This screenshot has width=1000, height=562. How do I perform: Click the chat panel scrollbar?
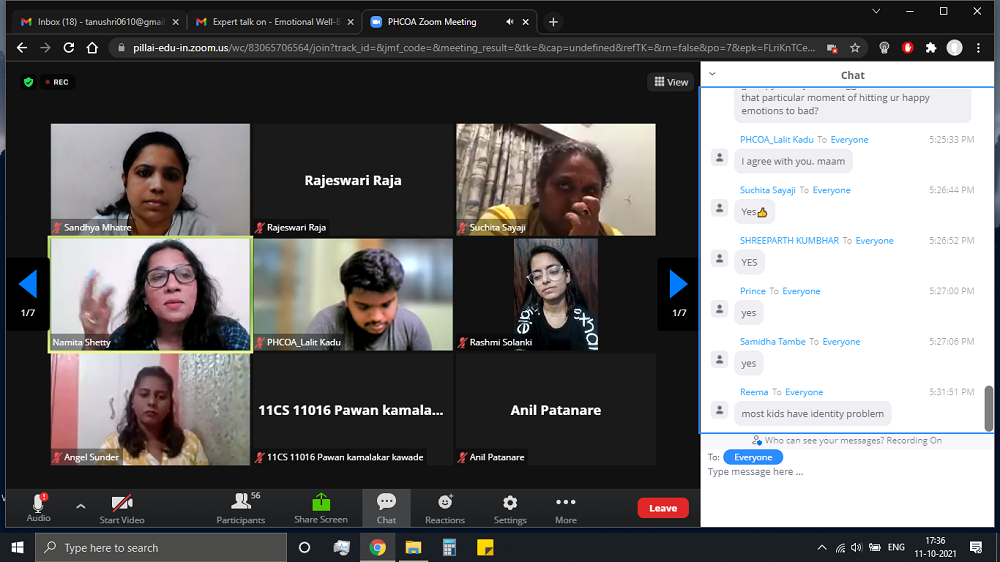pos(989,407)
